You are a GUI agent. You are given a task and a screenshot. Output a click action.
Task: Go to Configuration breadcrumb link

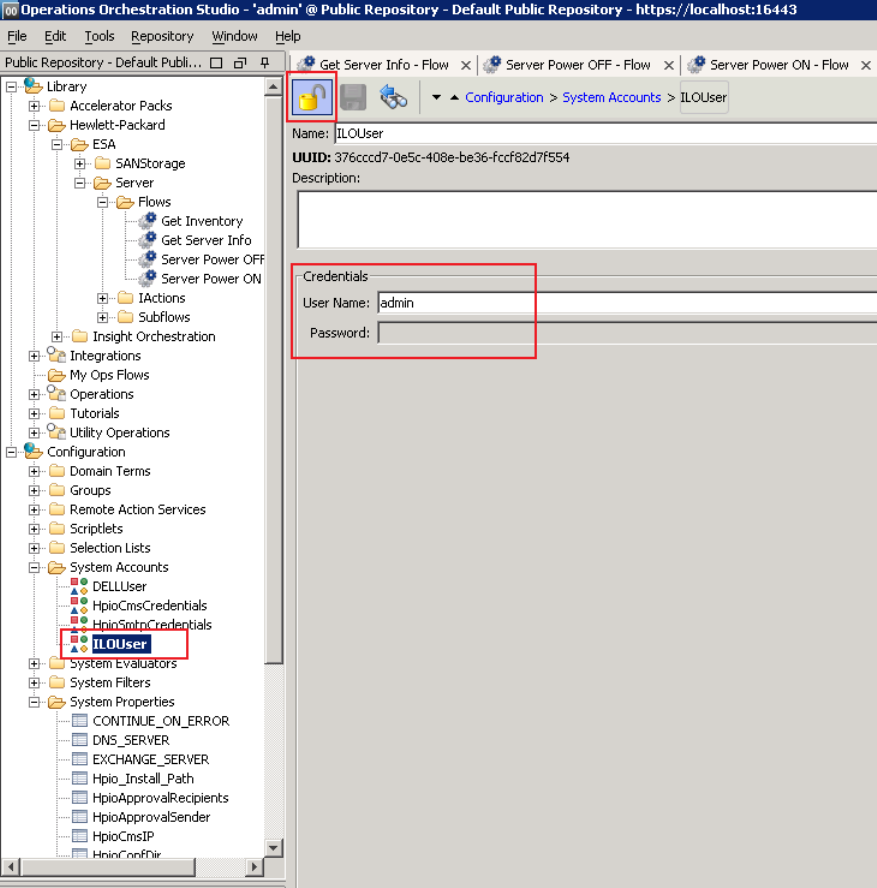[504, 98]
